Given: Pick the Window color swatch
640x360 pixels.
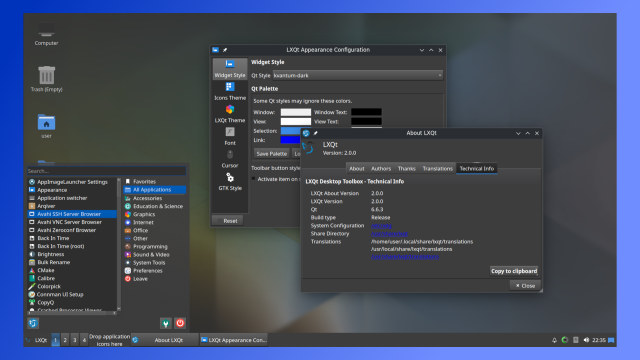Looking at the screenshot, I should (296, 112).
